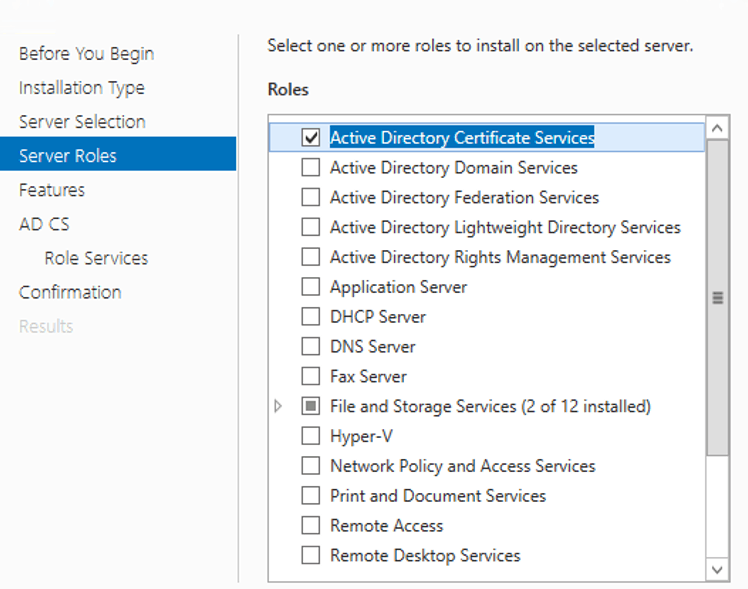Viewport: 748px width, 589px height.
Task: Check Active Directory Rights Management Services box
Action: (311, 257)
